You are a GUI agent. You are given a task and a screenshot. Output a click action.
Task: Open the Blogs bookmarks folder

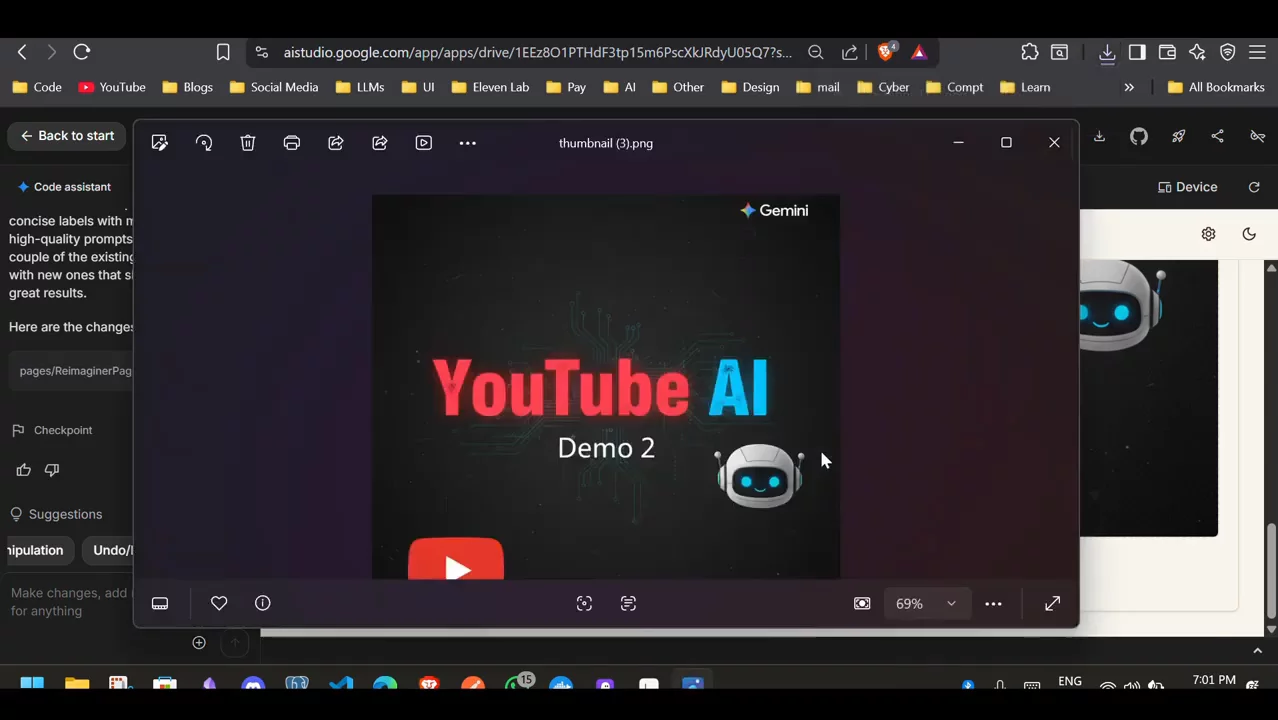[x=188, y=87]
